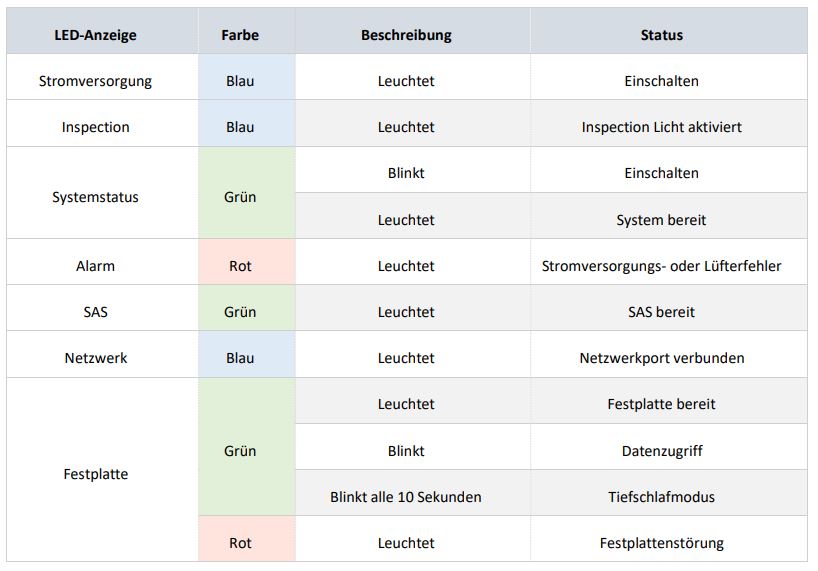Click the green color cell for SAS
Screen dimensions: 818x571
240,312
